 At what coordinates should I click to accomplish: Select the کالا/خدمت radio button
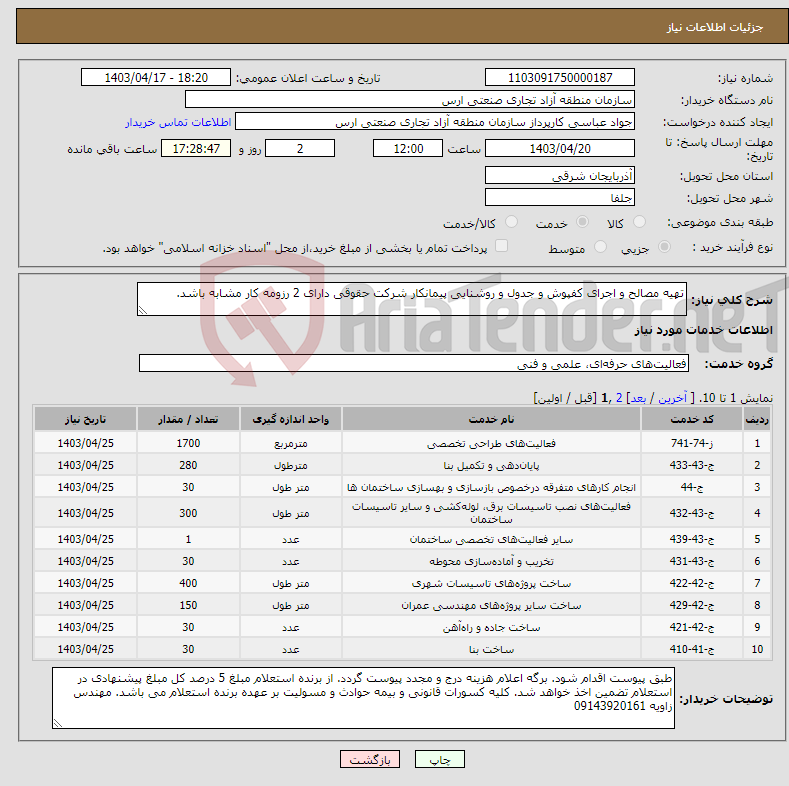pos(511,222)
